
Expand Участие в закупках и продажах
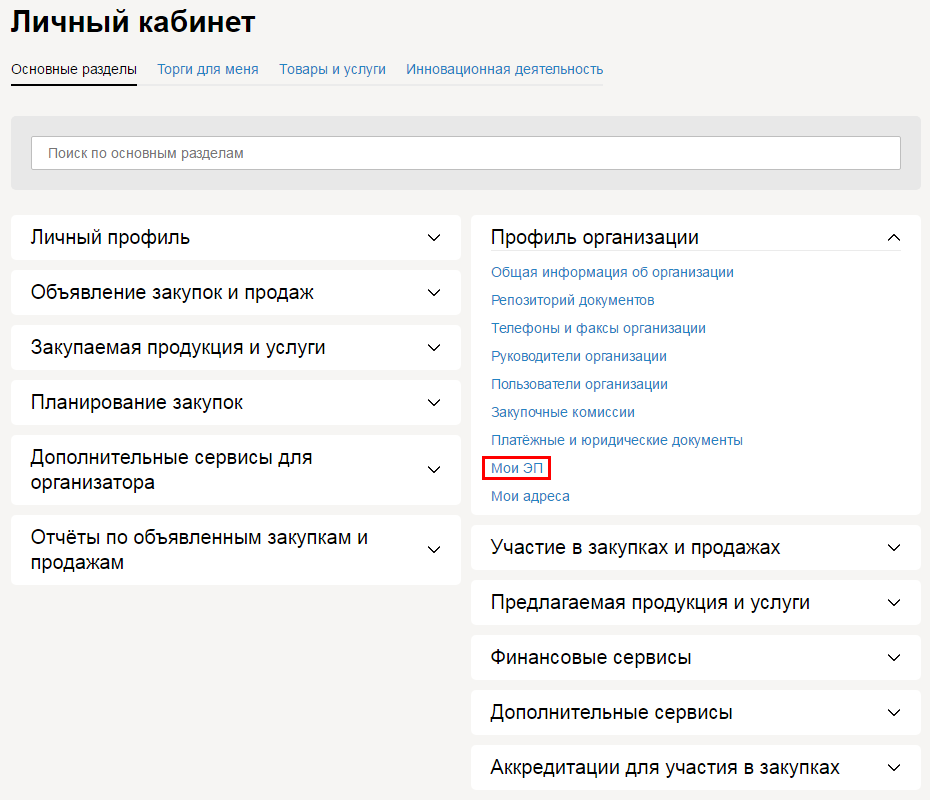(695, 548)
